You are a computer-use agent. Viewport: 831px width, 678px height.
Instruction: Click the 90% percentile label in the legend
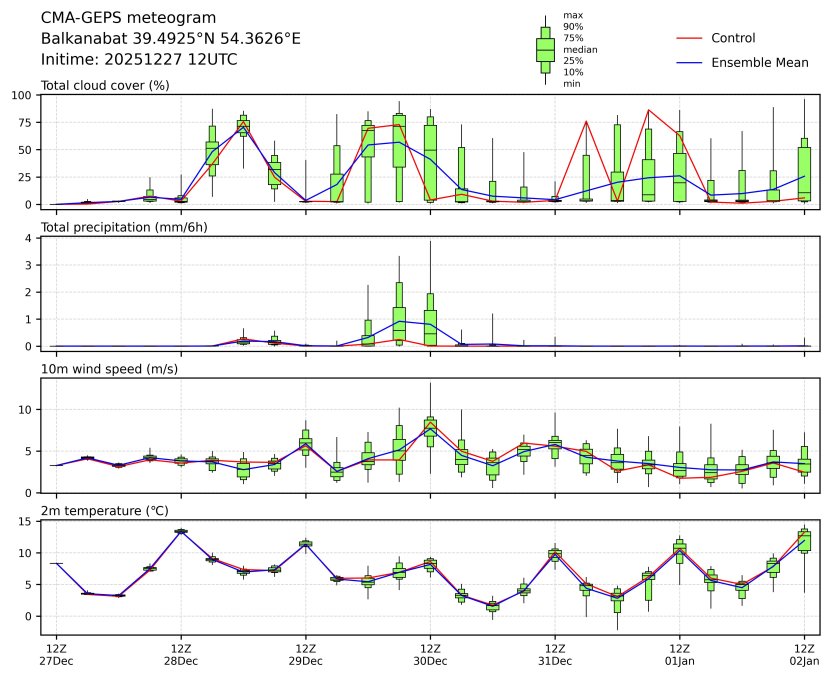click(572, 27)
